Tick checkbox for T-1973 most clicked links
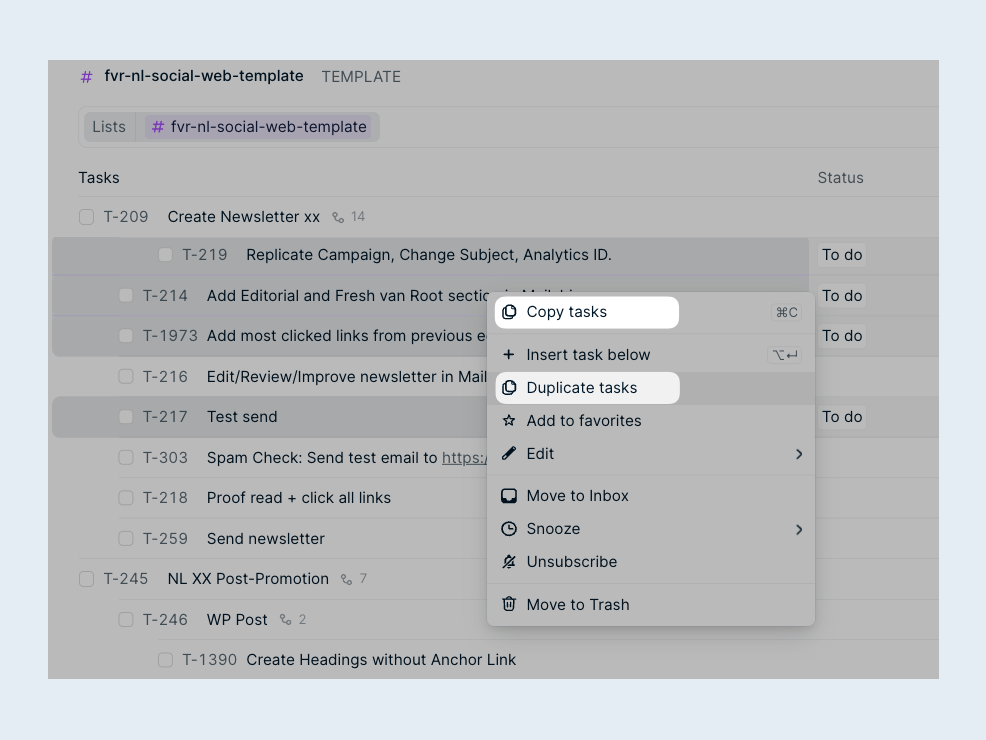The image size is (986, 740). (x=126, y=336)
